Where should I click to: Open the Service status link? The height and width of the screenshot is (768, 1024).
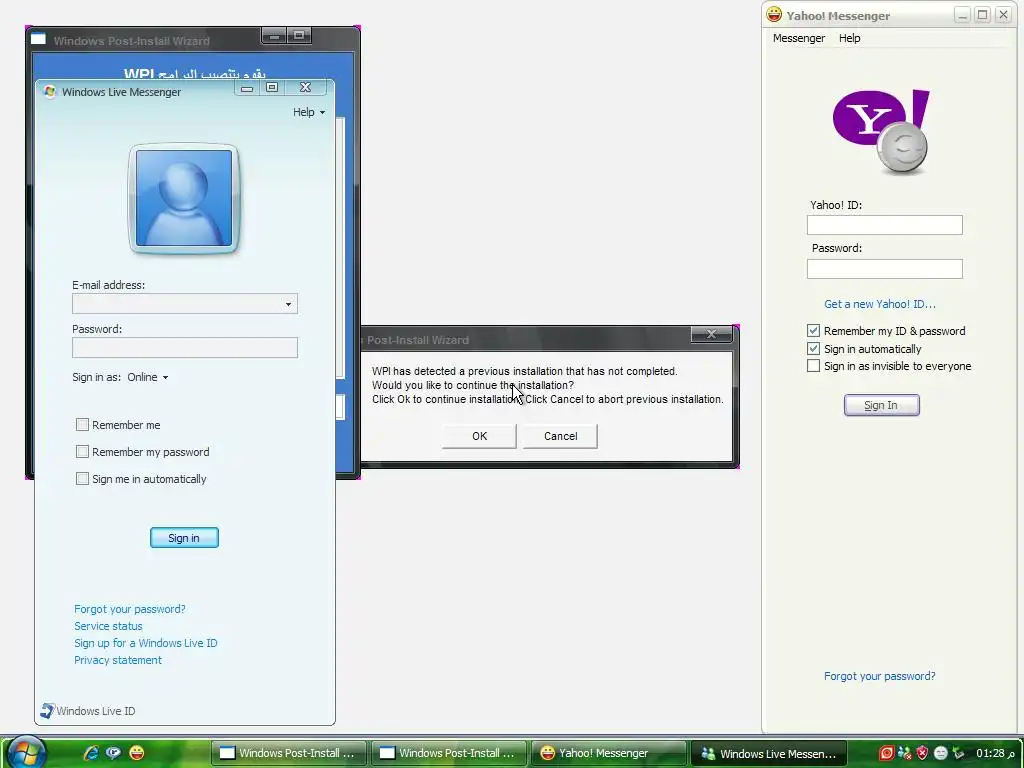(108, 626)
